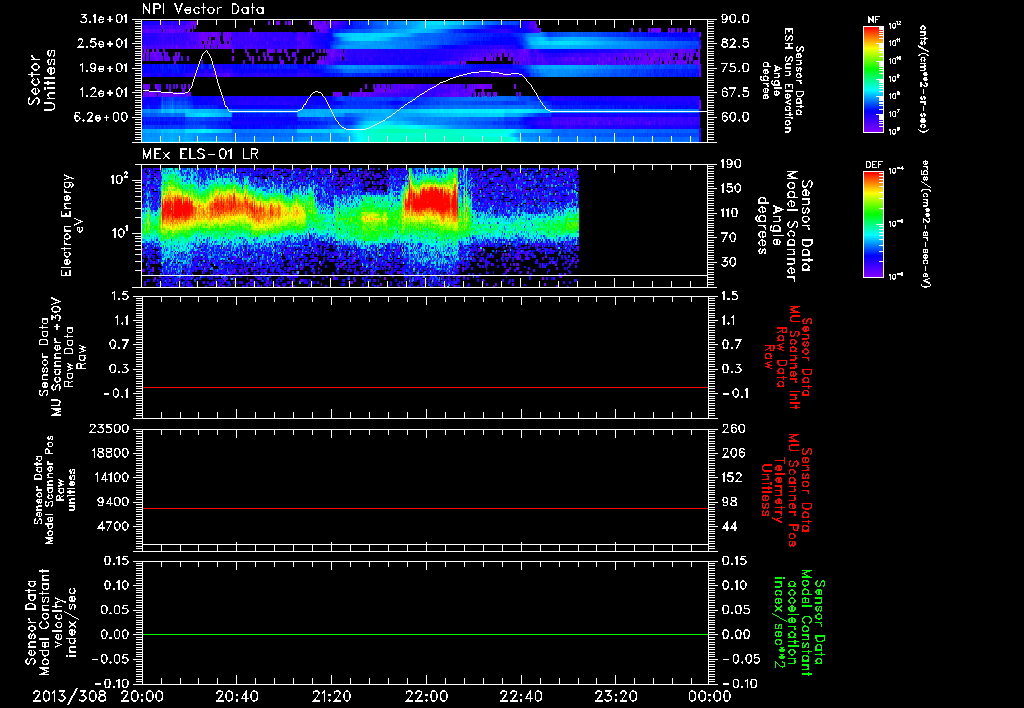Click the white sun elevation curve peak
1024x708 pixels.
click(206, 50)
